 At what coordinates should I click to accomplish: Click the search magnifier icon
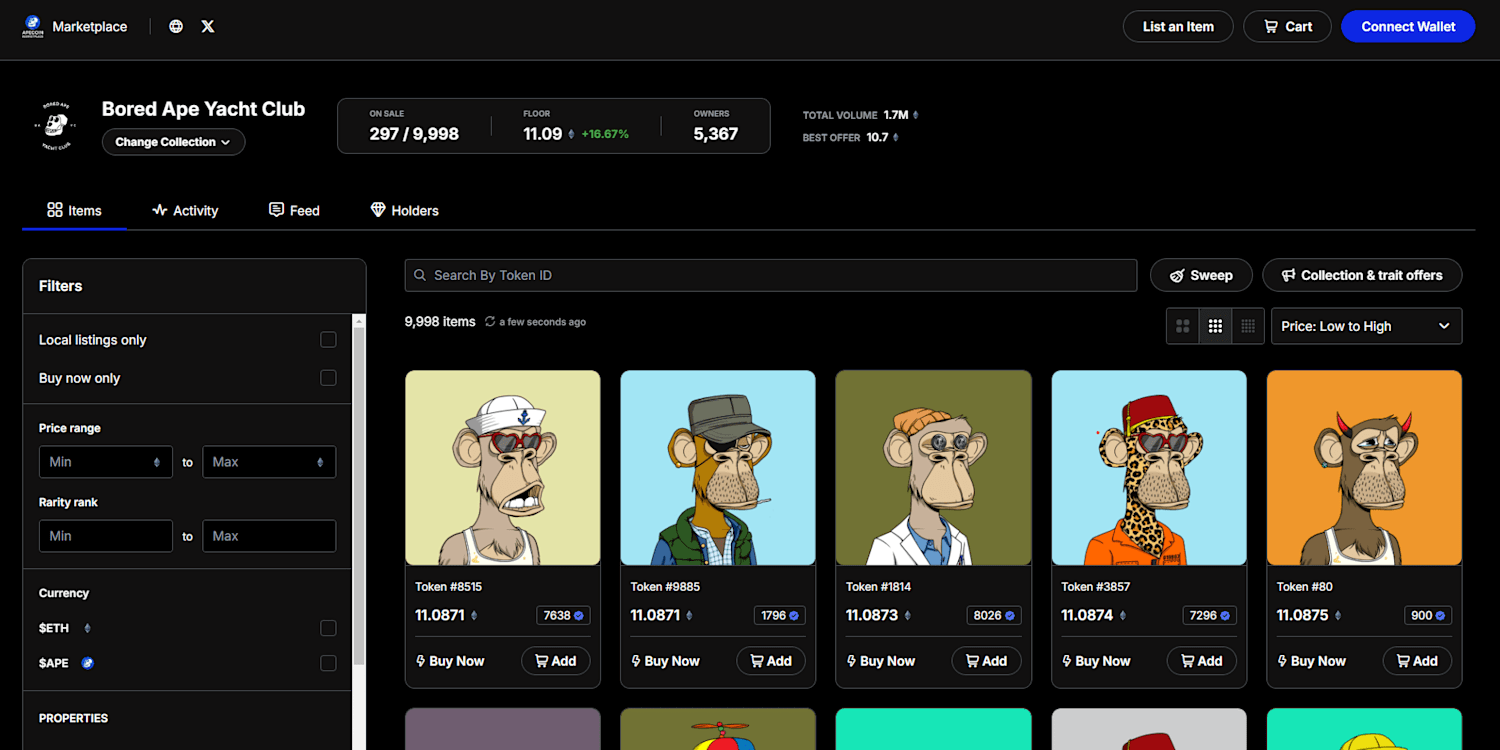pyautogui.click(x=421, y=275)
